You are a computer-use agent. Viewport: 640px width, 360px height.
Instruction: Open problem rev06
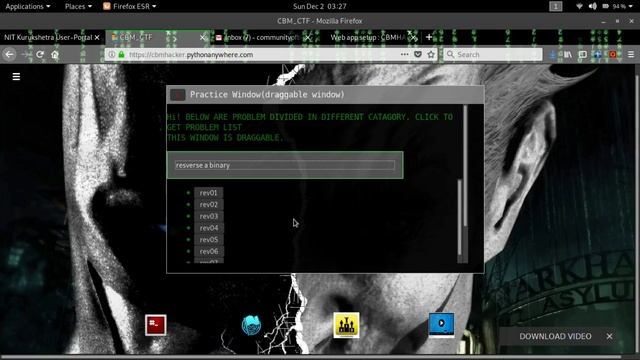(x=209, y=251)
